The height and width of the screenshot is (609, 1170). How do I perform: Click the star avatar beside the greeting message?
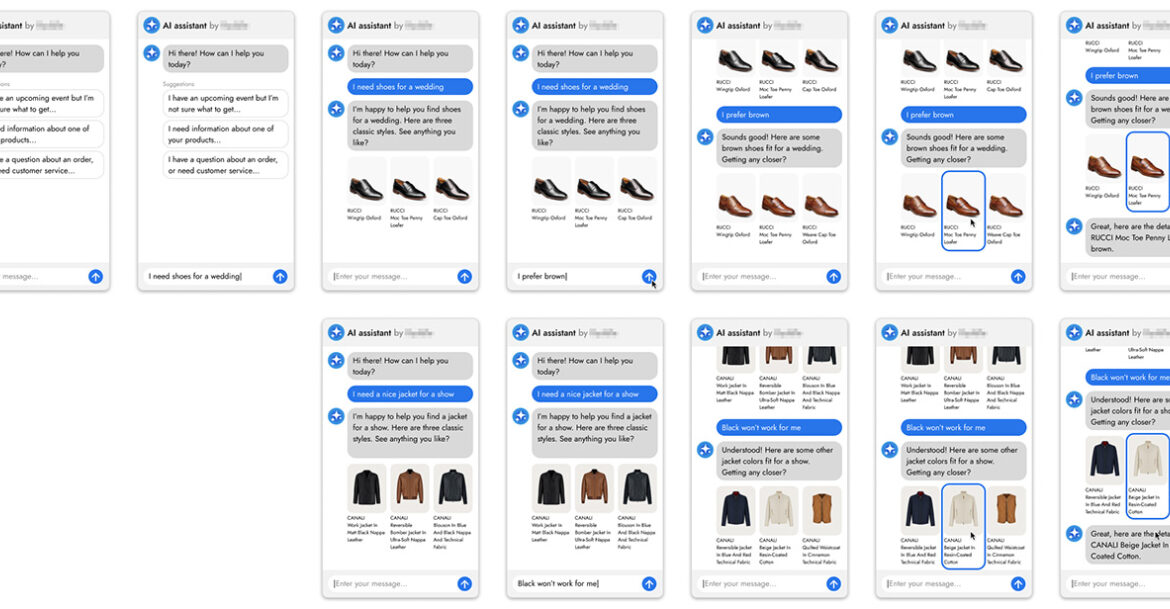152,53
